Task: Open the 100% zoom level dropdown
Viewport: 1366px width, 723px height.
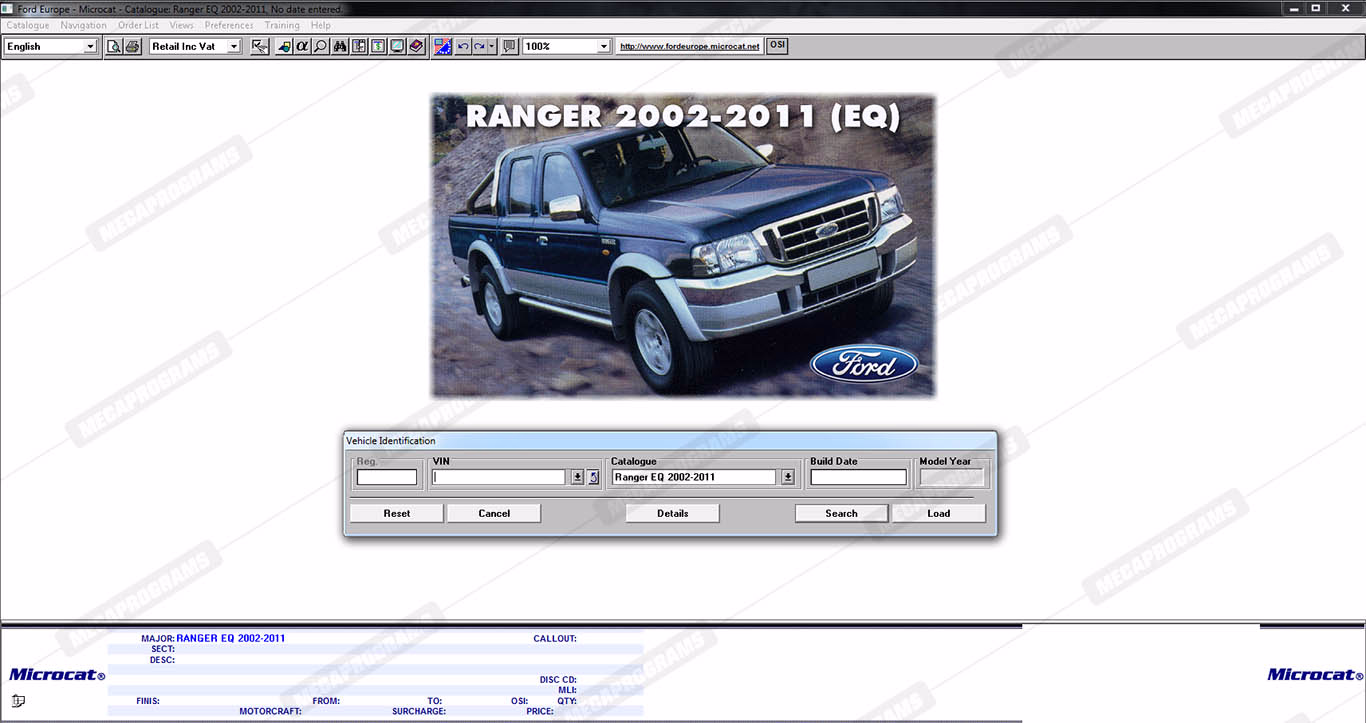Action: [603, 46]
